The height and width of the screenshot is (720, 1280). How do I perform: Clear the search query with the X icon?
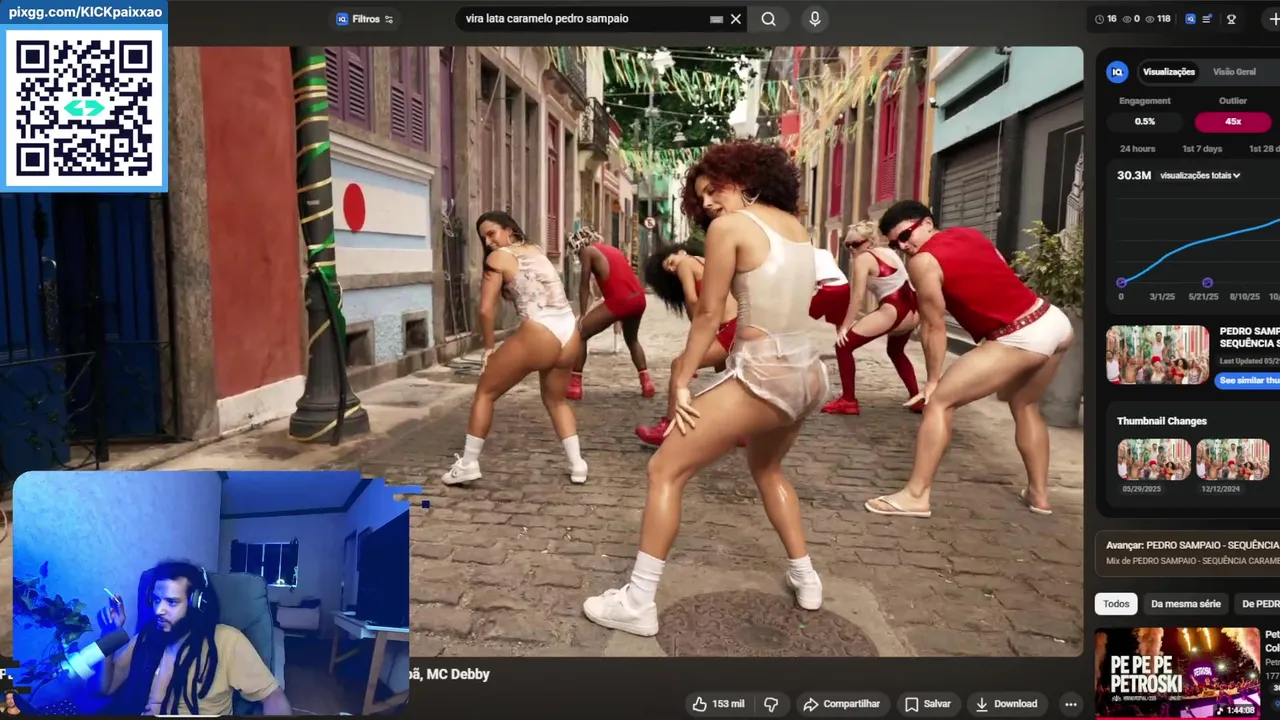(x=736, y=19)
